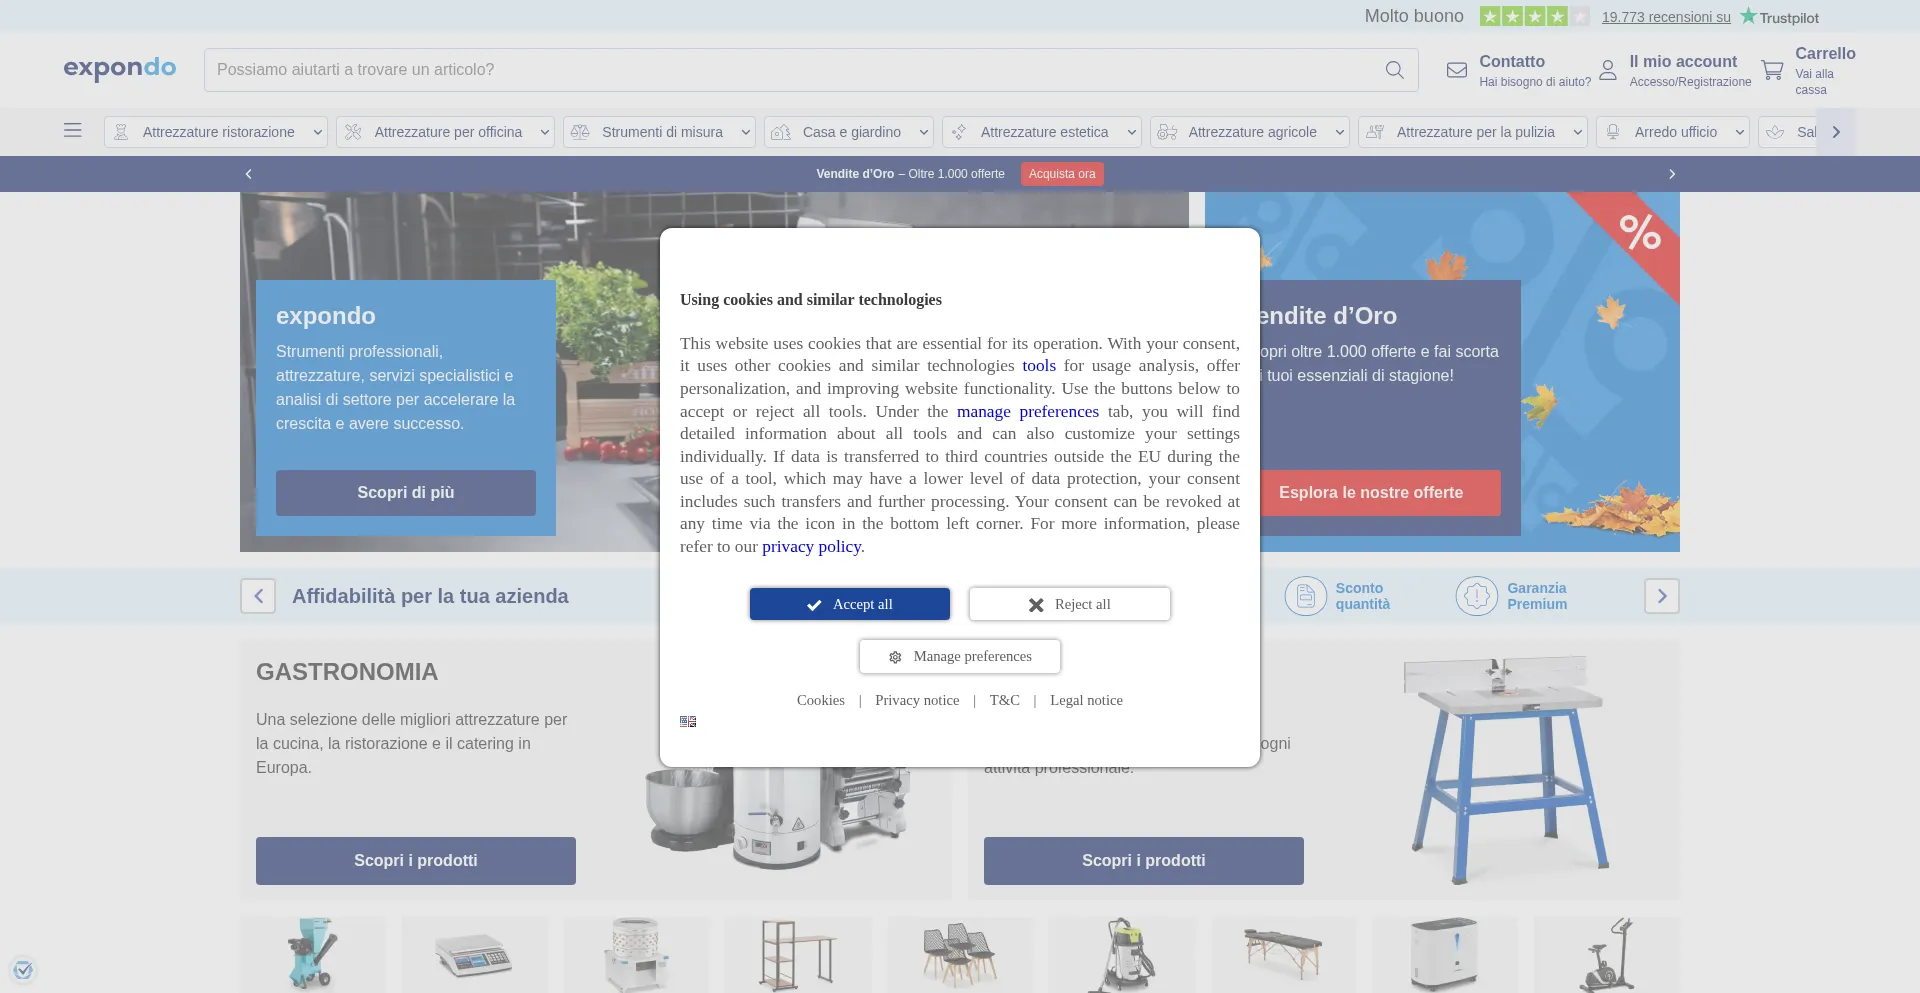Open the garden shredder product thumbnail

[313, 954]
